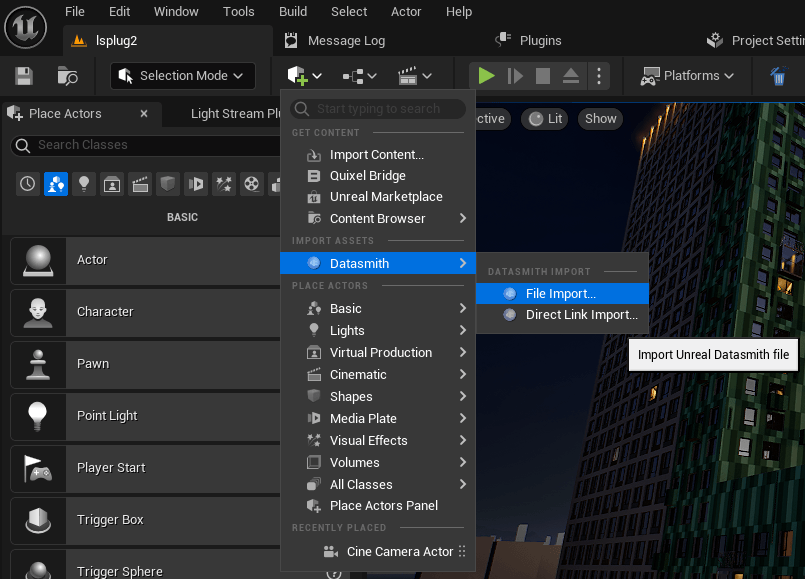Save the current level with floppy icon
The image size is (805, 579).
(24, 76)
